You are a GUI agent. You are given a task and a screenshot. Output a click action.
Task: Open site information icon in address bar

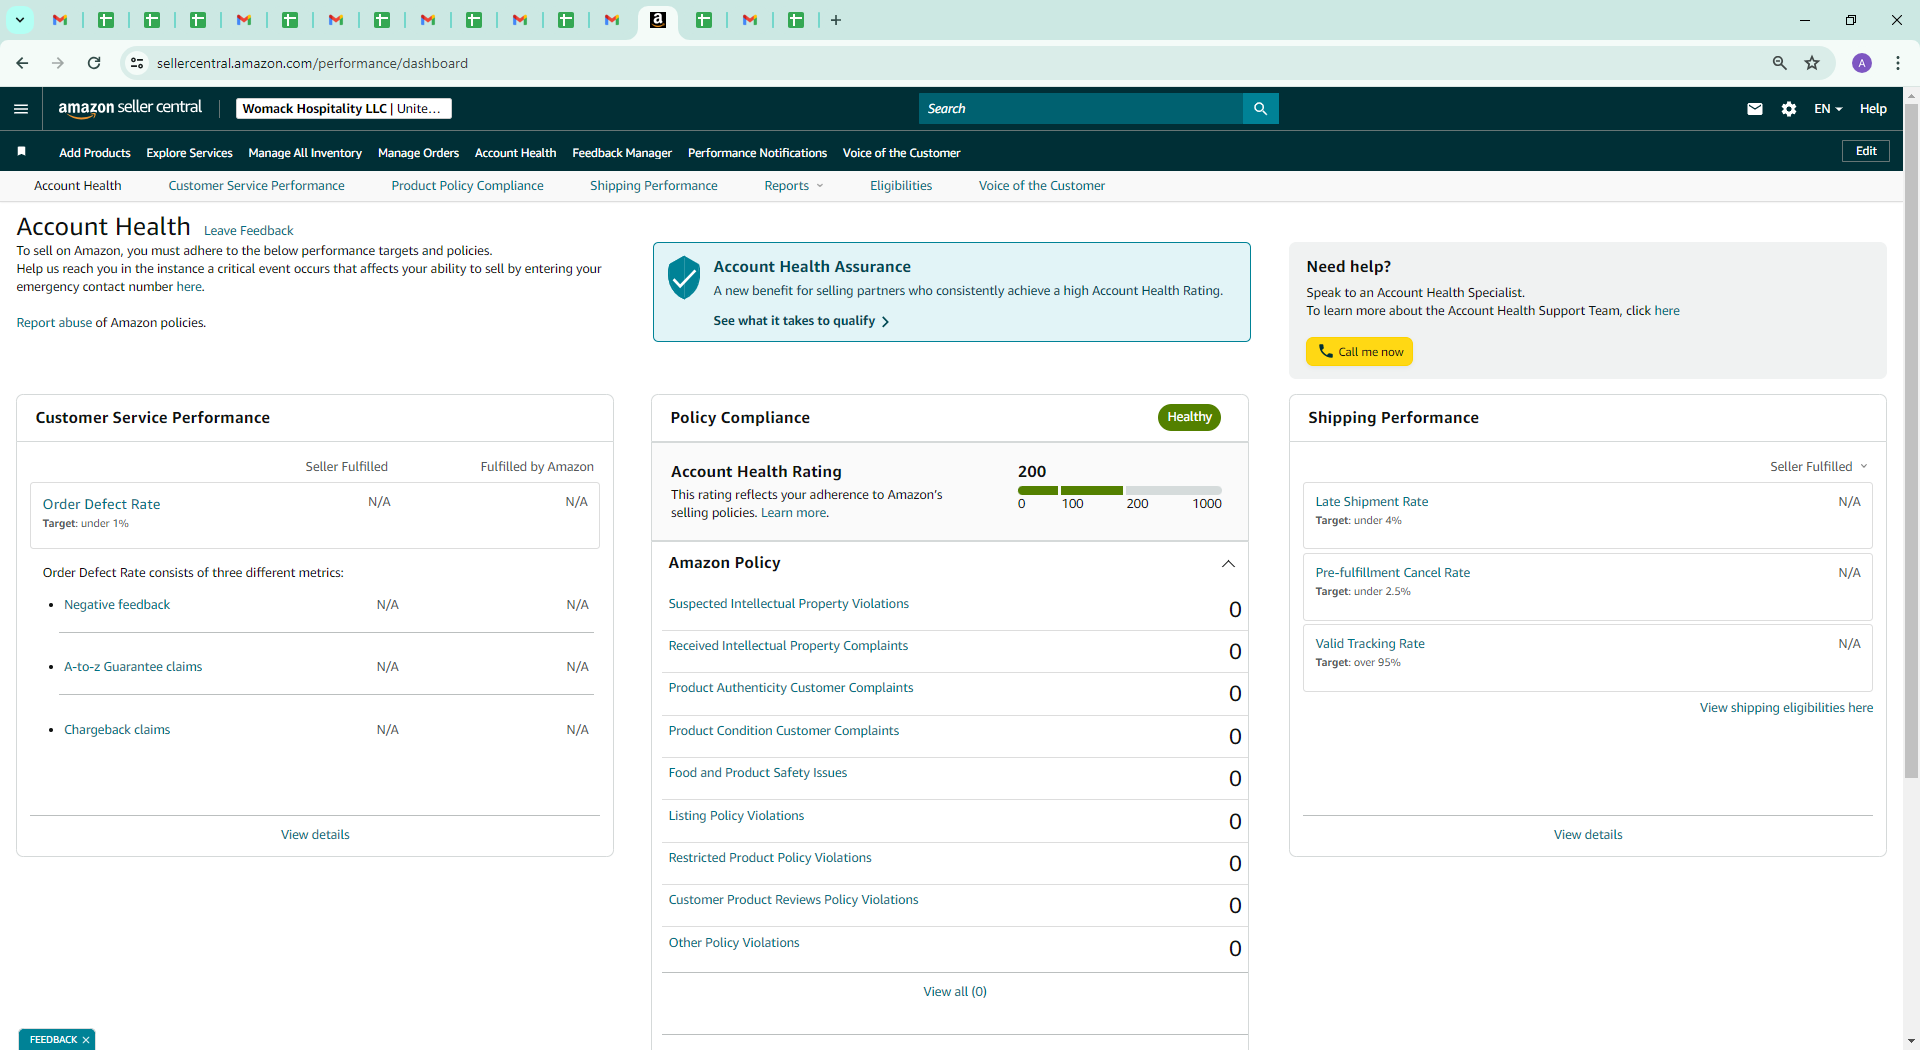(x=137, y=63)
